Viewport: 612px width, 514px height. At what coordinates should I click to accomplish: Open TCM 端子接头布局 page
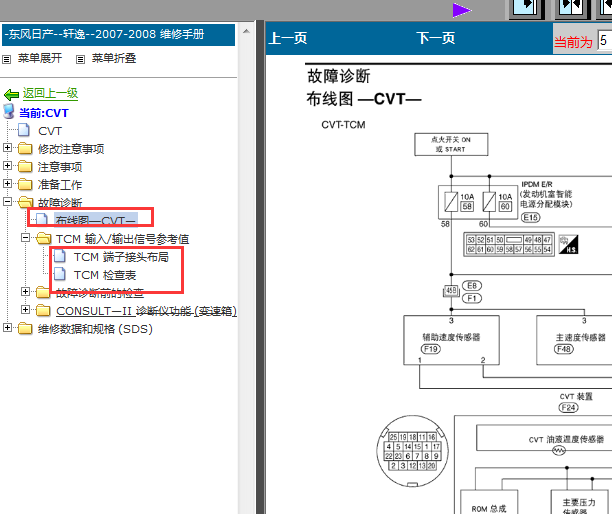[121, 257]
